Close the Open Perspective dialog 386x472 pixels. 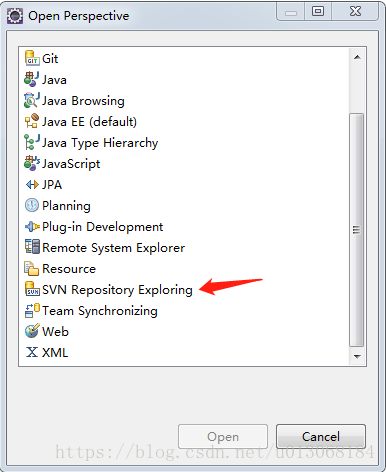[x=355, y=12]
